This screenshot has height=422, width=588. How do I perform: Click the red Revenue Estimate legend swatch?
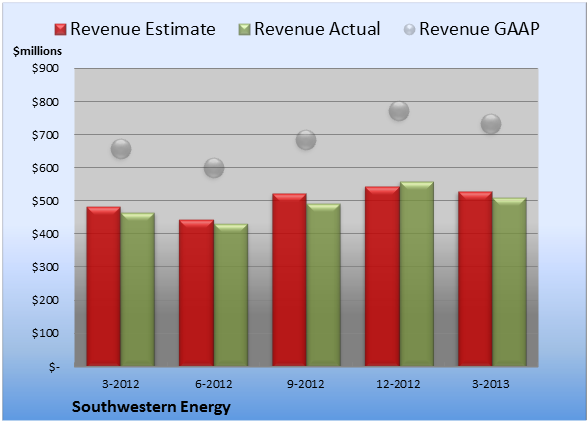point(60,30)
